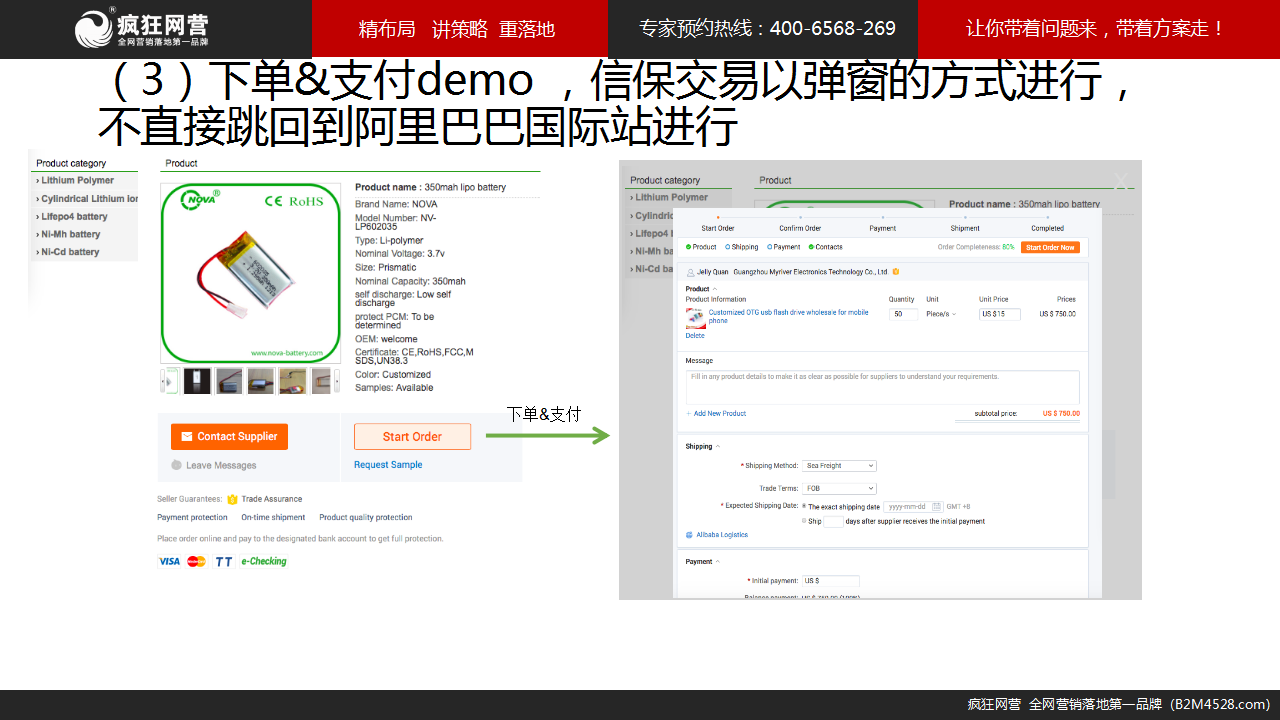
Task: Open the calendar icon in shipping date field
Action: pyautogui.click(x=937, y=507)
